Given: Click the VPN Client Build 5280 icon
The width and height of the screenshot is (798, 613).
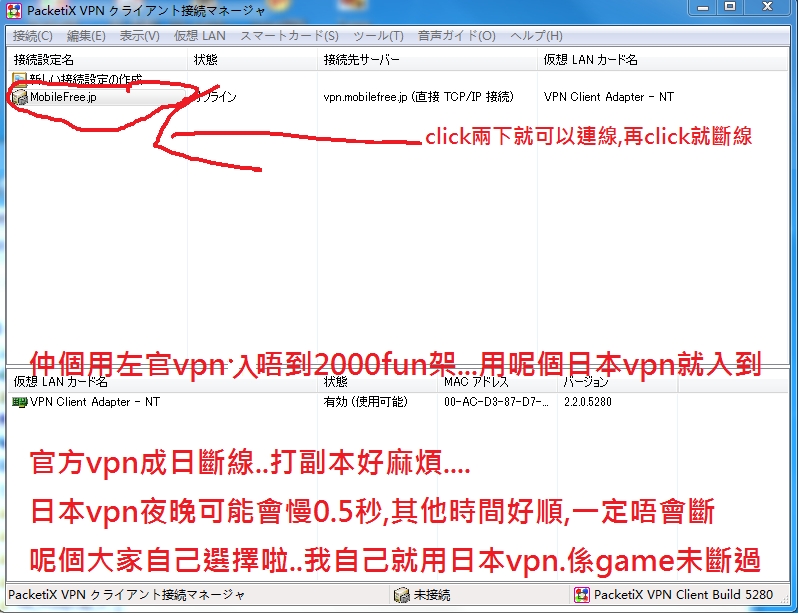Looking at the screenshot, I should click(x=581, y=595).
